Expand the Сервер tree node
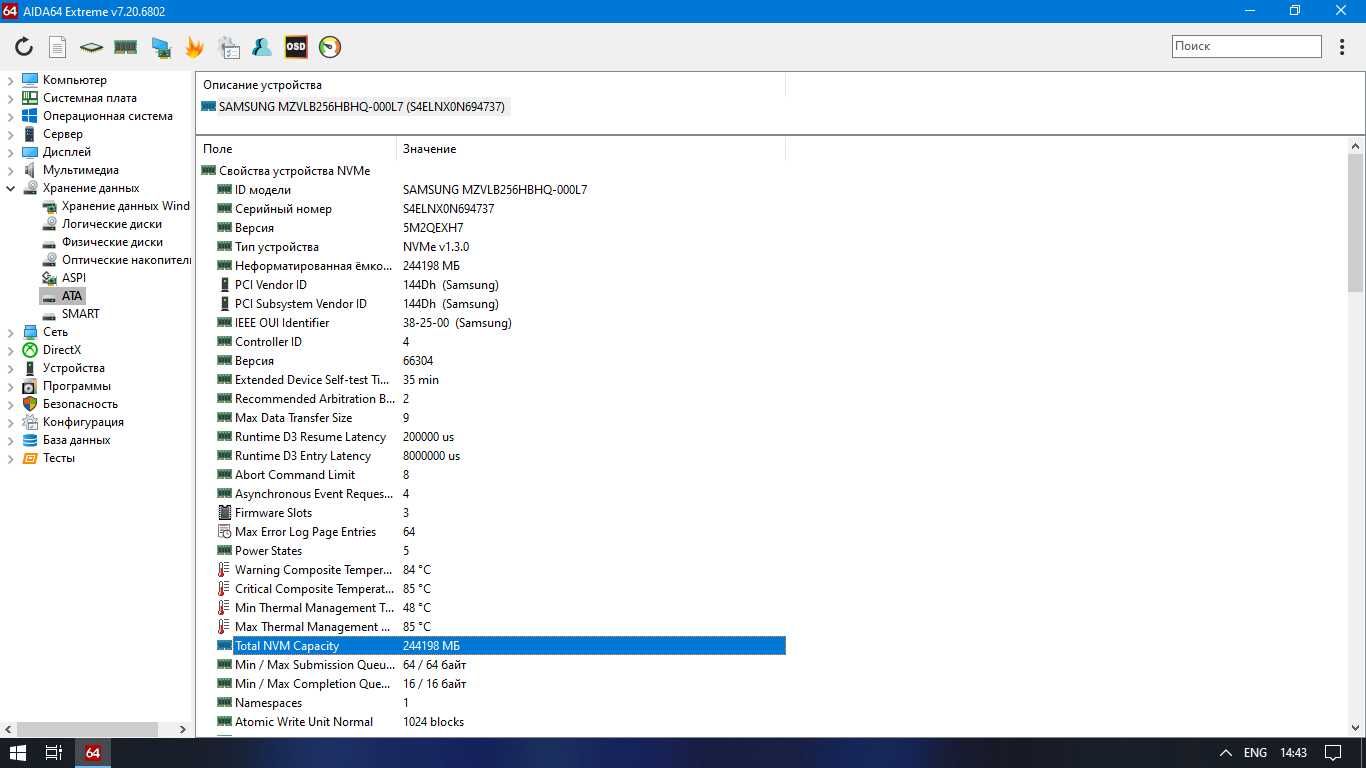 point(11,134)
